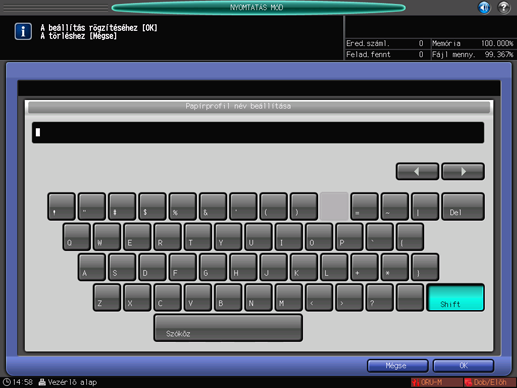Tap the V key
This screenshot has width=517, height=388.
click(198, 298)
